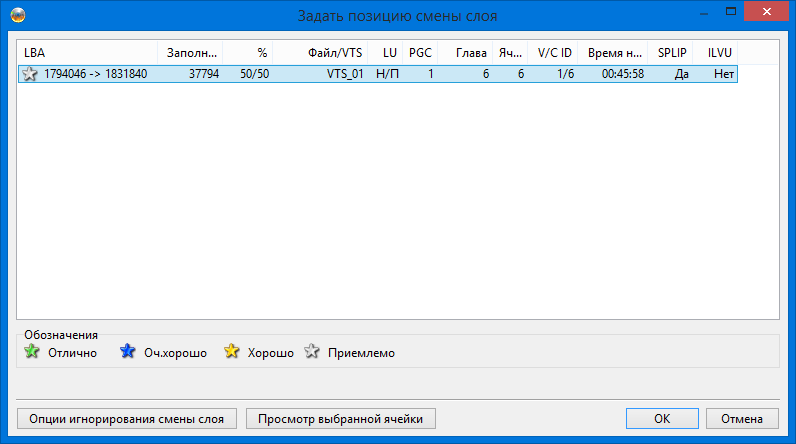The width and height of the screenshot is (796, 444).
Task: Sort by the Яч... column header
Action: pyautogui.click(x=510, y=53)
